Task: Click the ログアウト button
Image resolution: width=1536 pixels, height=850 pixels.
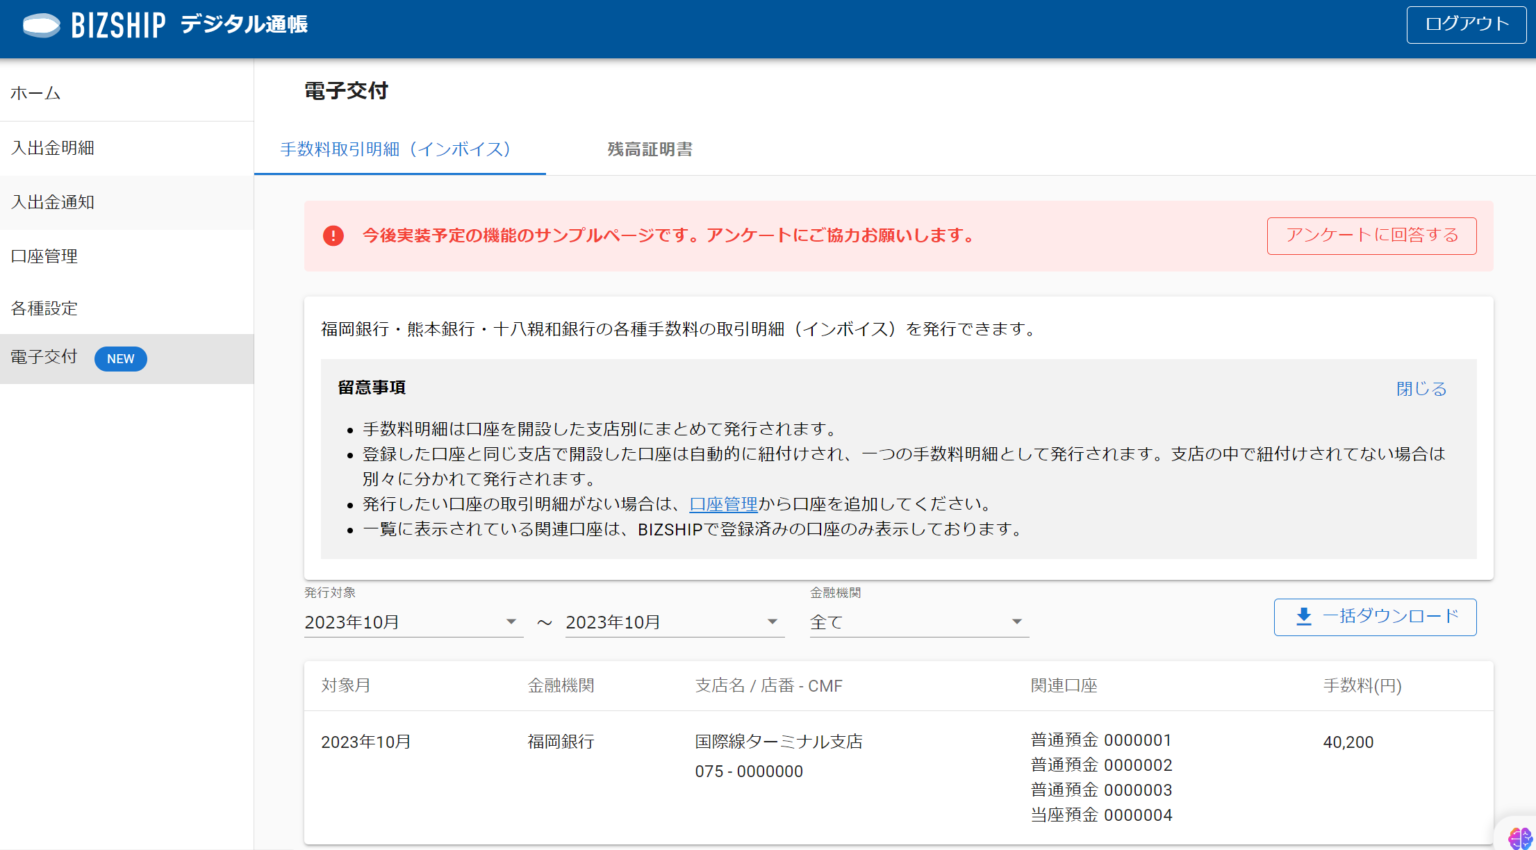Action: 1466,25
